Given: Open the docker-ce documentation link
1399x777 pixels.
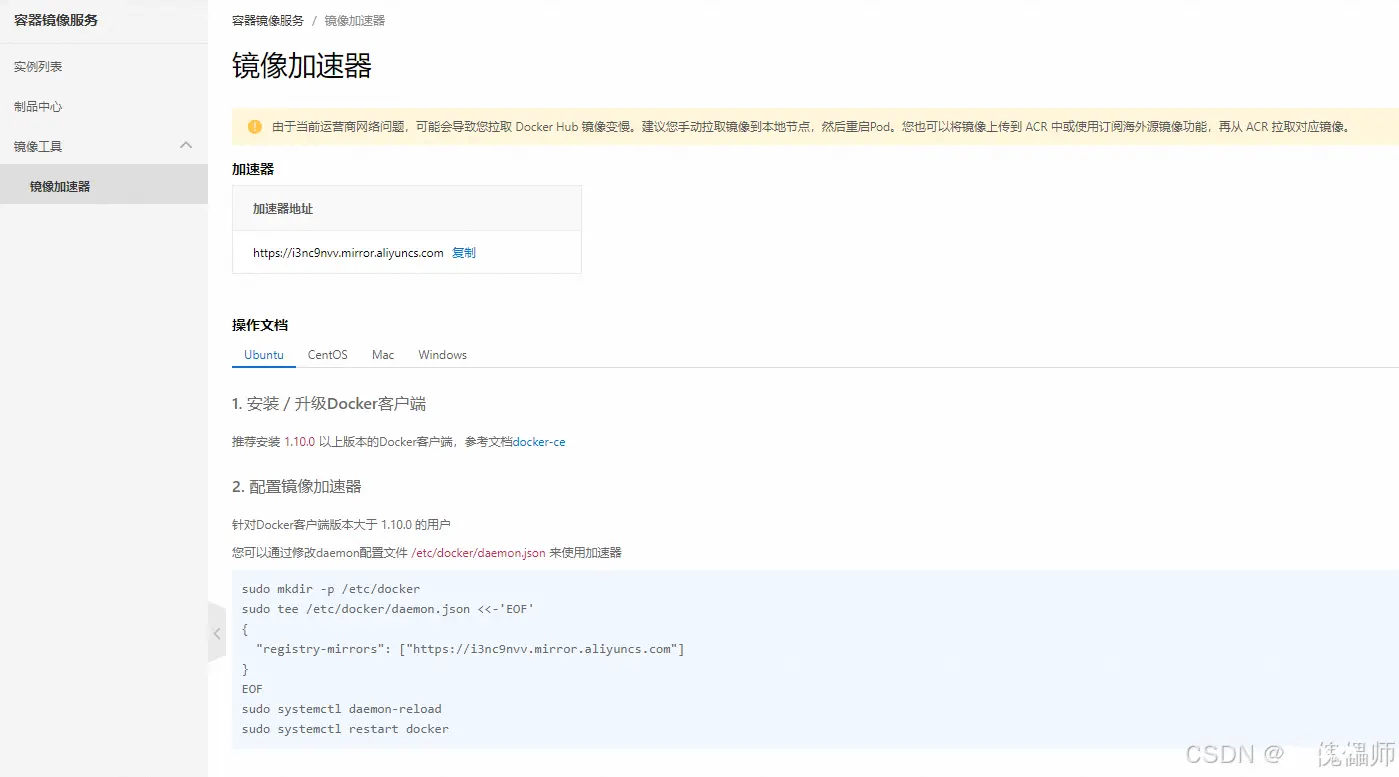Looking at the screenshot, I should tap(539, 441).
